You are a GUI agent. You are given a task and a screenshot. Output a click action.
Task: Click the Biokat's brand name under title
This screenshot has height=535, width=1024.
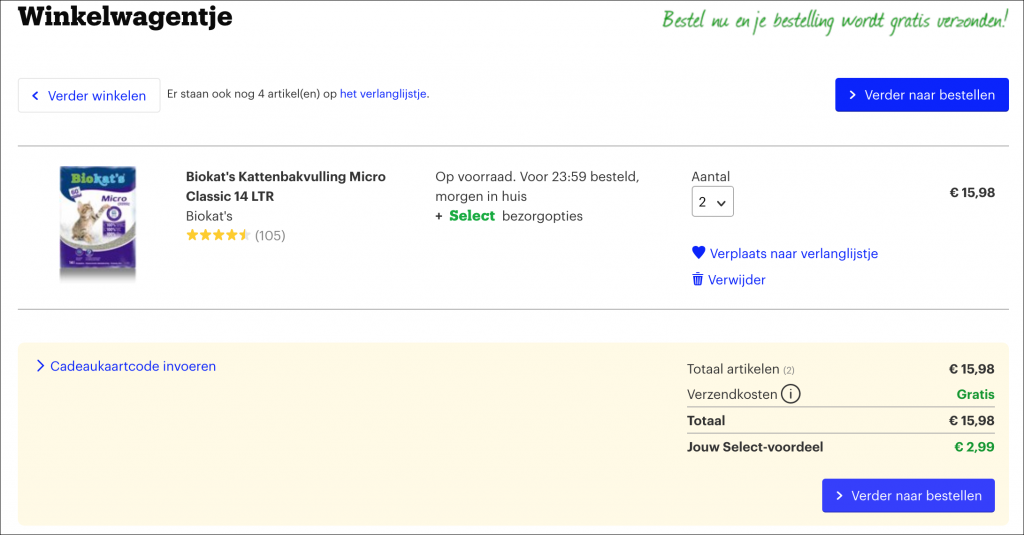click(x=209, y=216)
